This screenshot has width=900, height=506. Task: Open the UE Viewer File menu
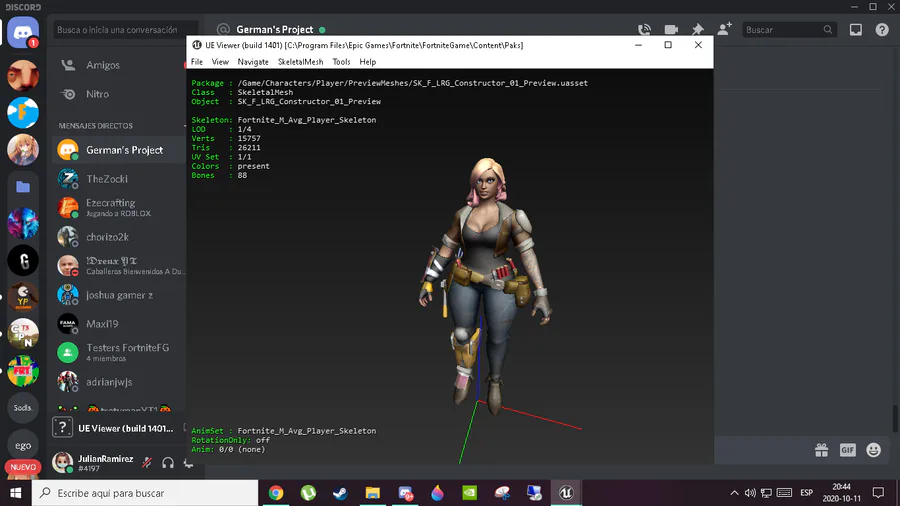[x=197, y=62]
